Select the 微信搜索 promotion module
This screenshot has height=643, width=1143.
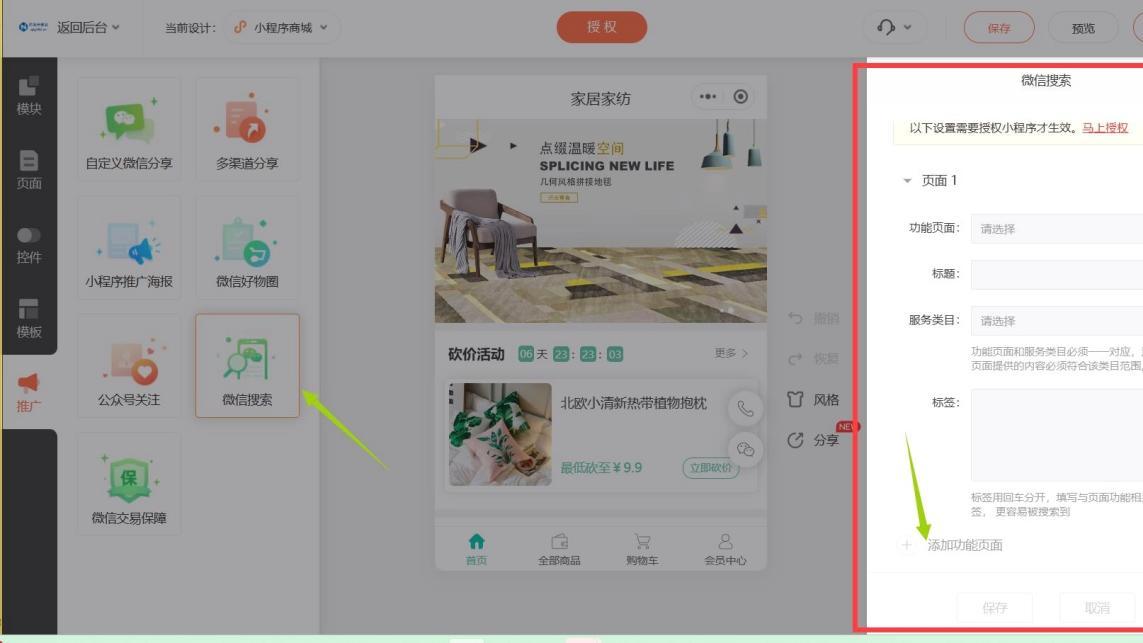point(248,366)
